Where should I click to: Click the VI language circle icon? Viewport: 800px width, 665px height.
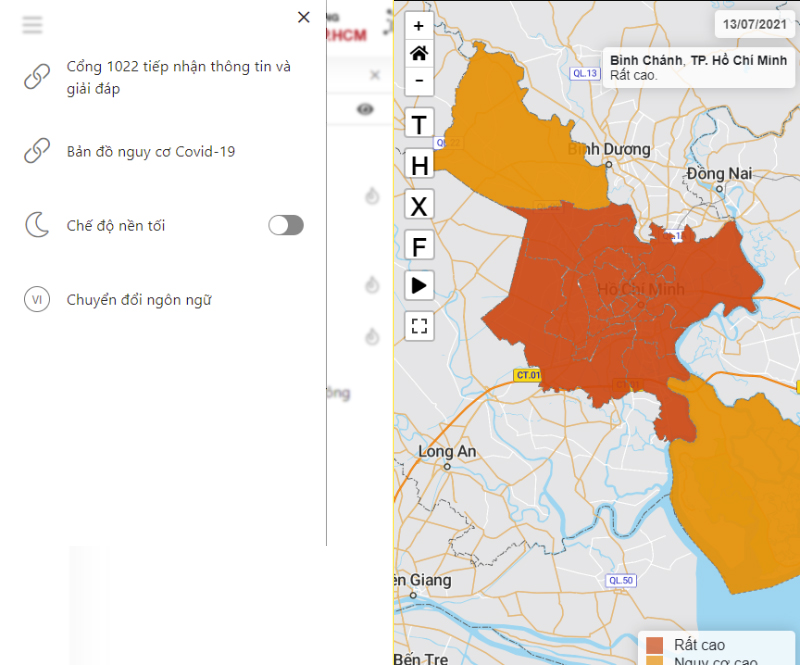pos(37,299)
